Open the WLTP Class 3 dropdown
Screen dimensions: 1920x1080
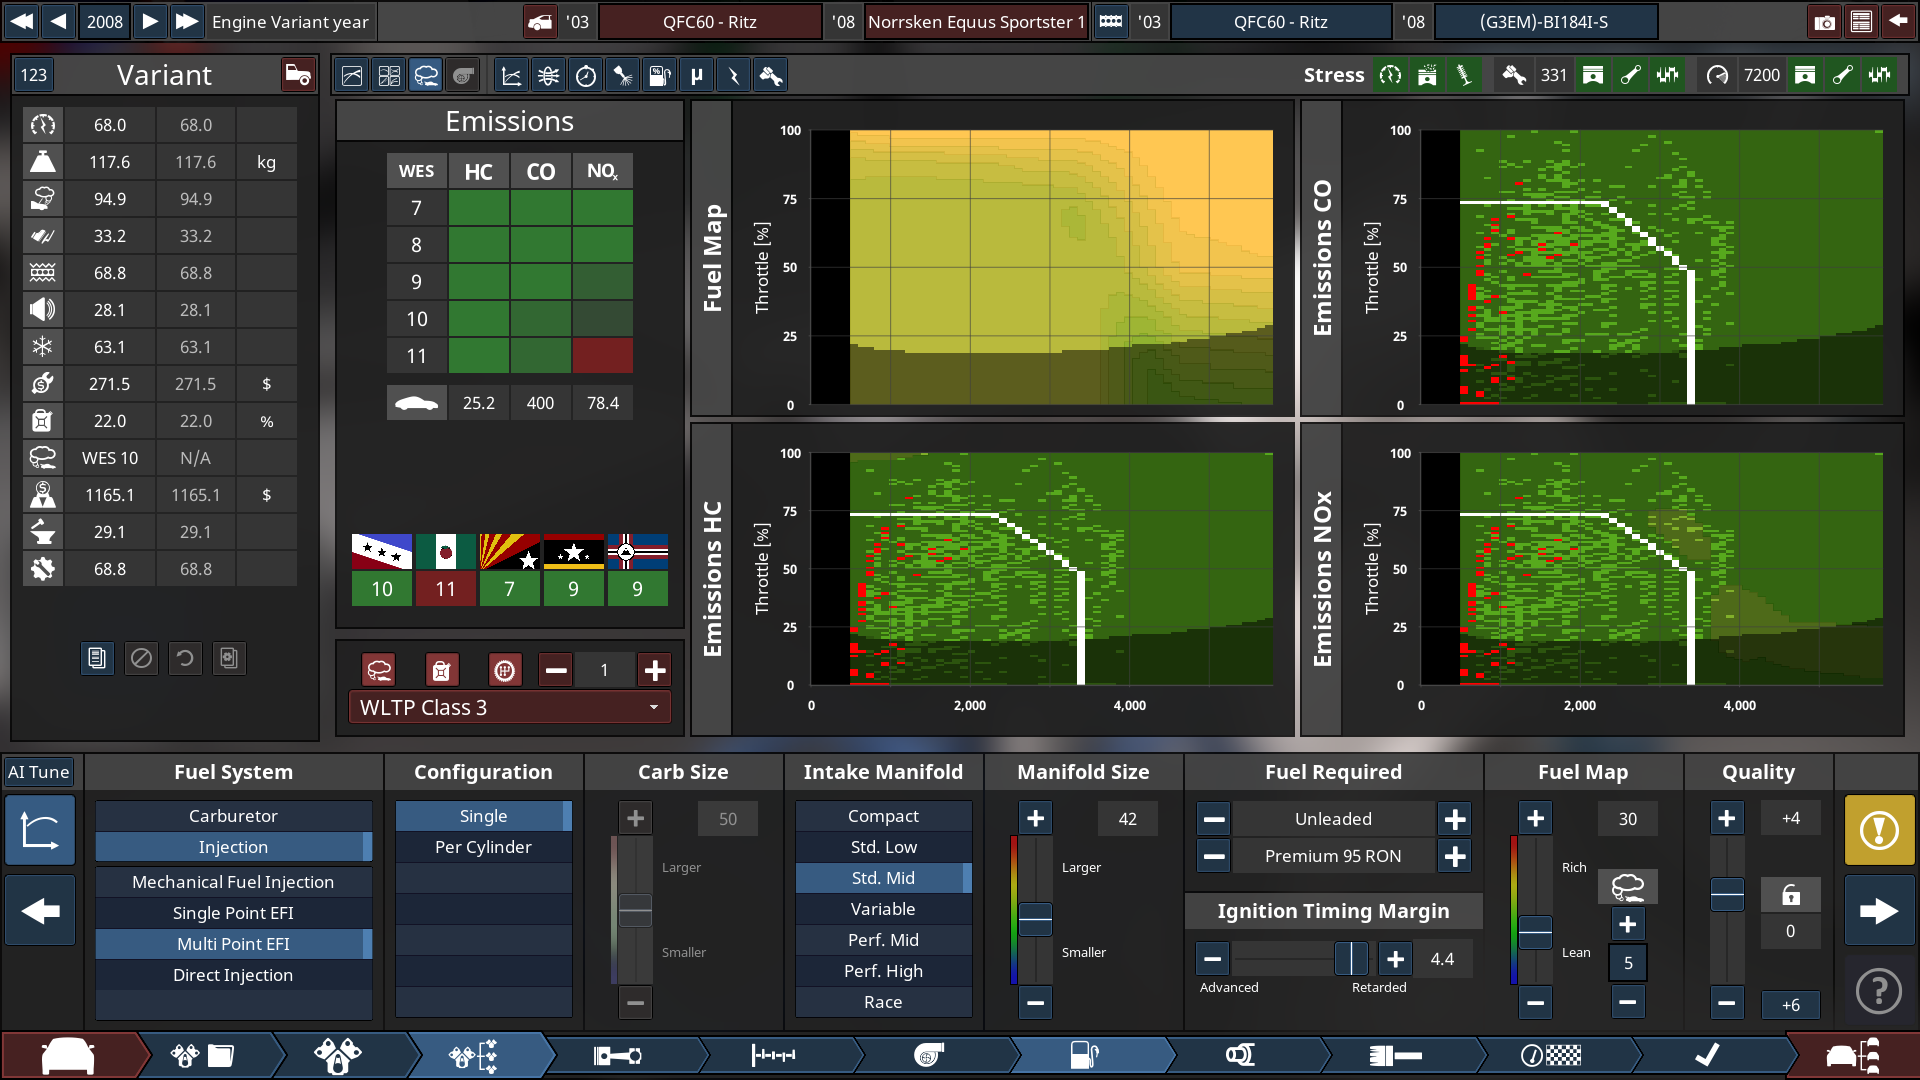coord(509,707)
